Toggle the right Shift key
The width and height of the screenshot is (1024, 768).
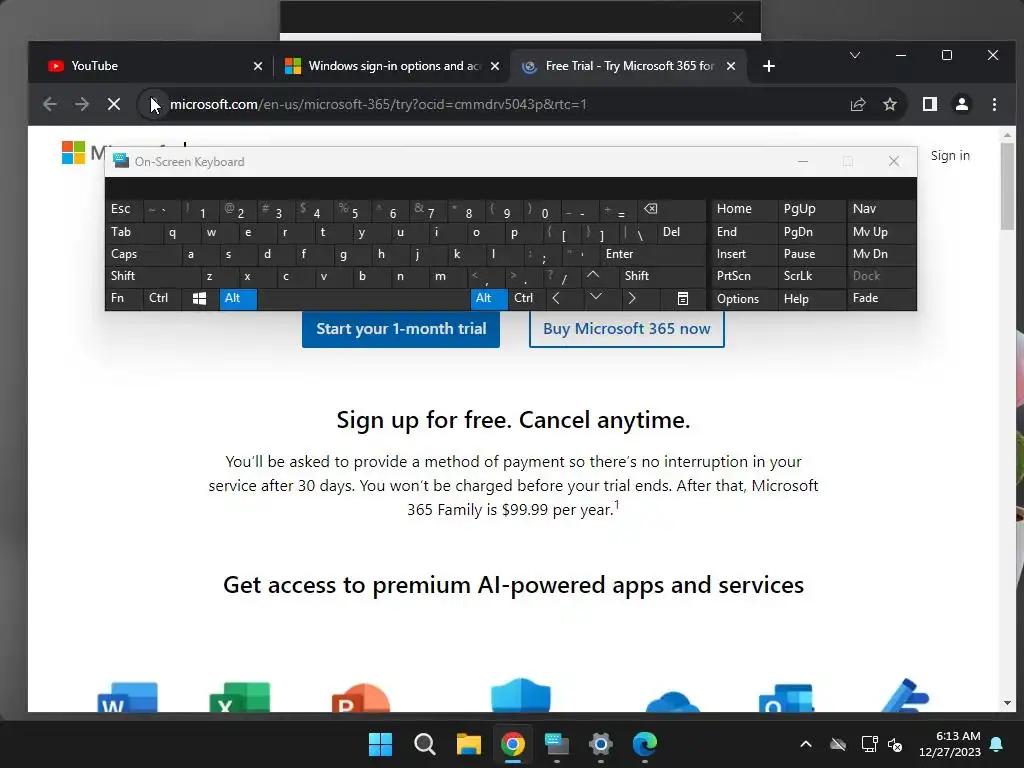click(x=662, y=276)
